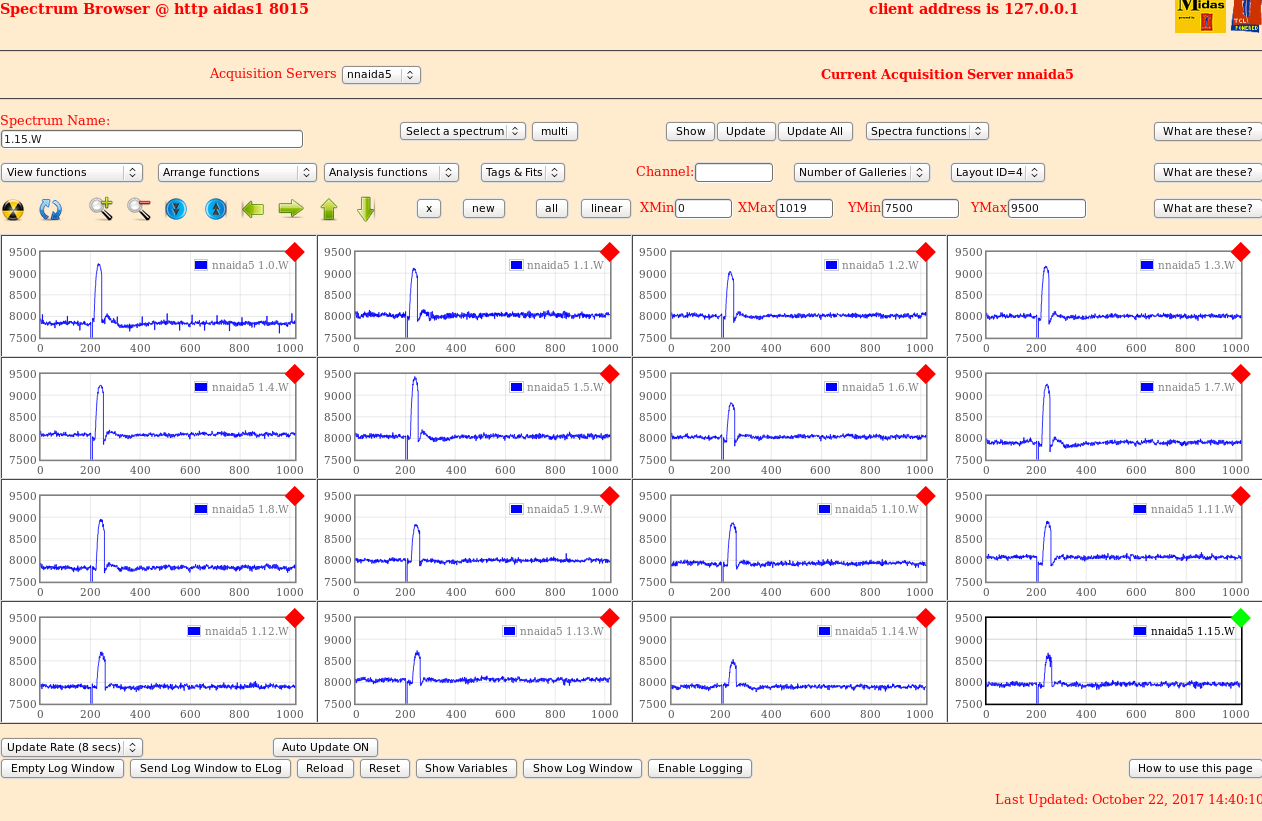
Task: Click the x button
Action: (x=429, y=208)
